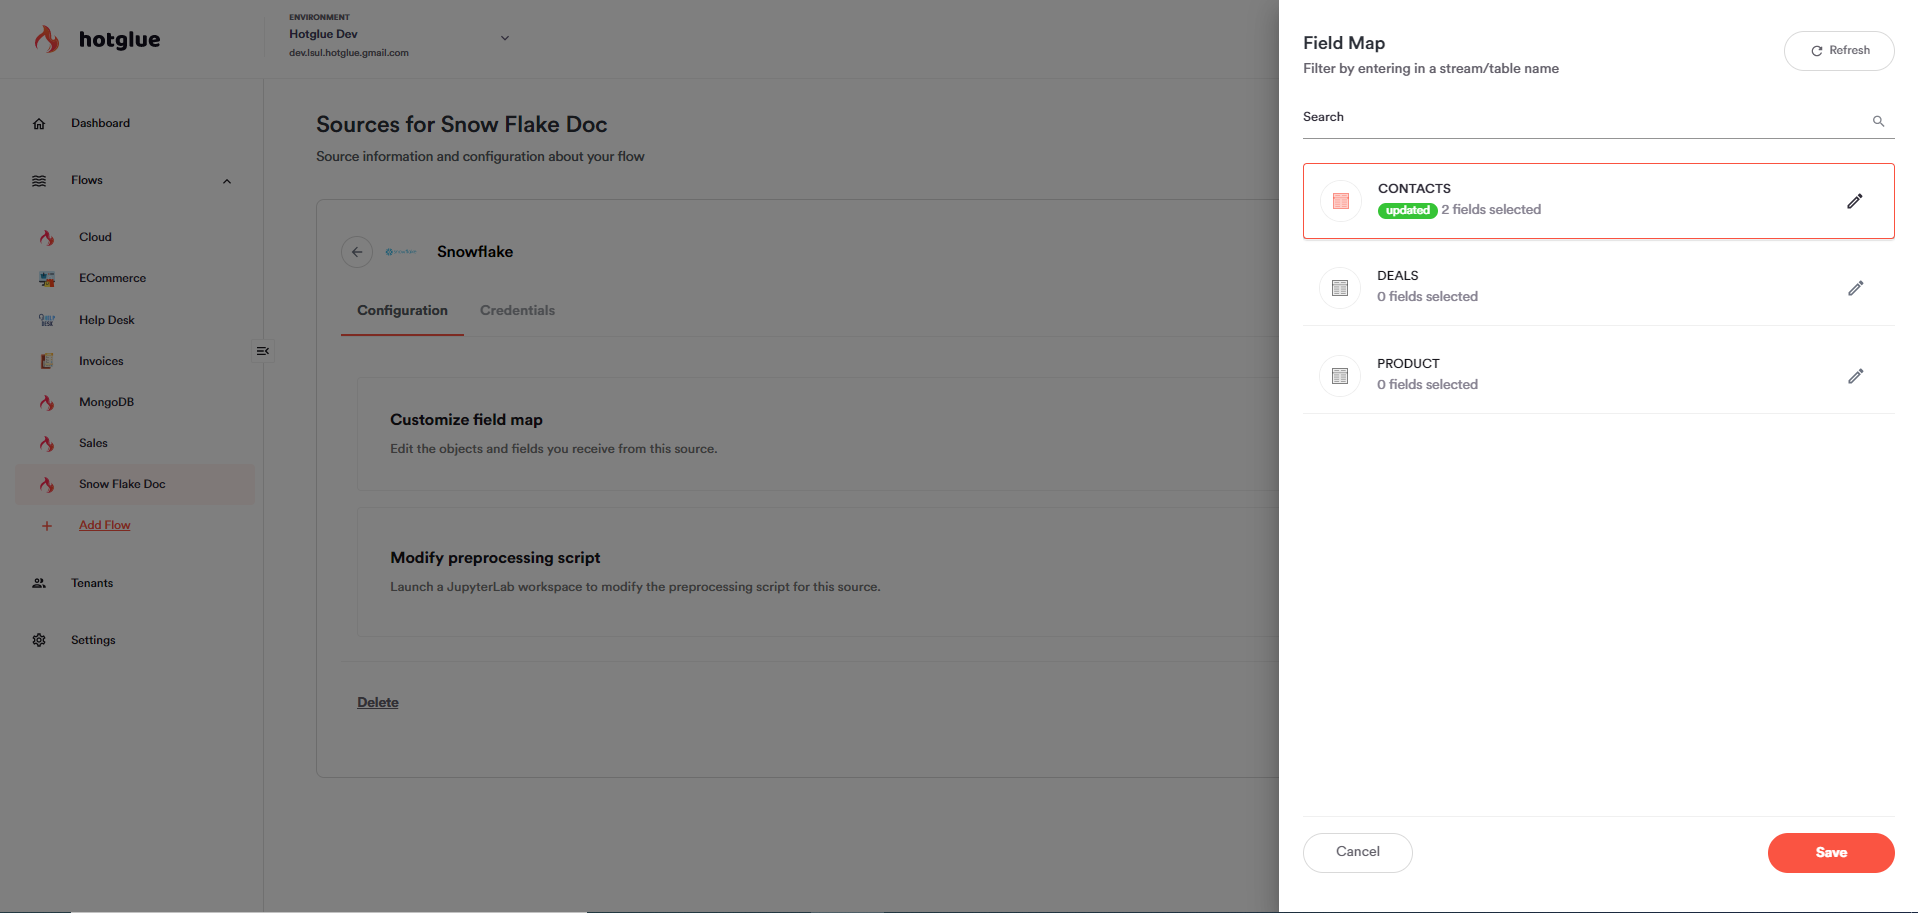
Task: Click the "2 fields selected" text under CONTACTS
Action: pyautogui.click(x=1491, y=209)
